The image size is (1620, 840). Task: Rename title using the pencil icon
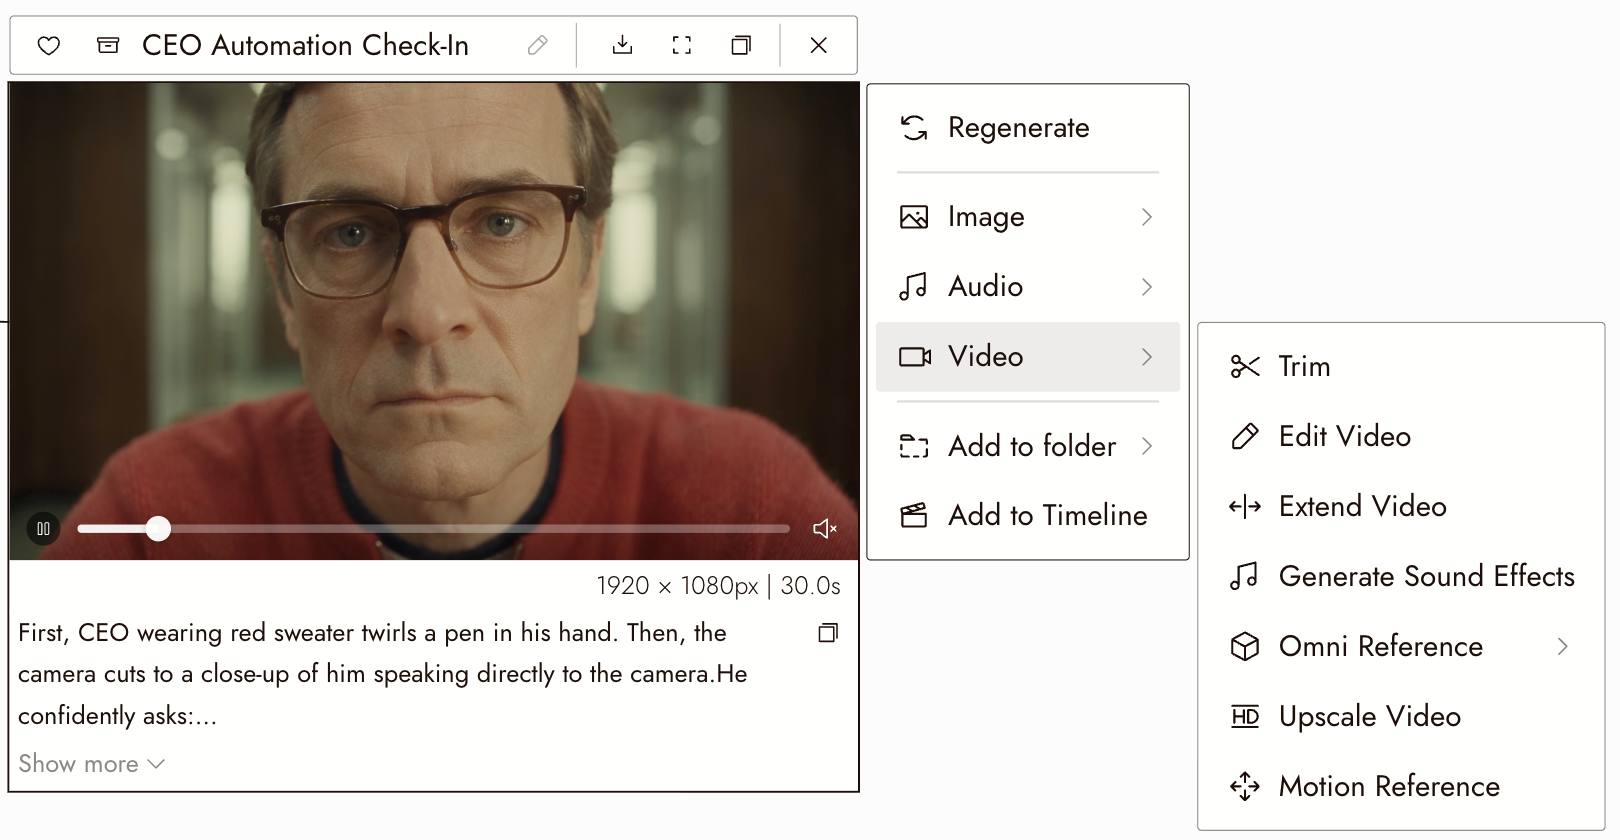click(x=538, y=45)
